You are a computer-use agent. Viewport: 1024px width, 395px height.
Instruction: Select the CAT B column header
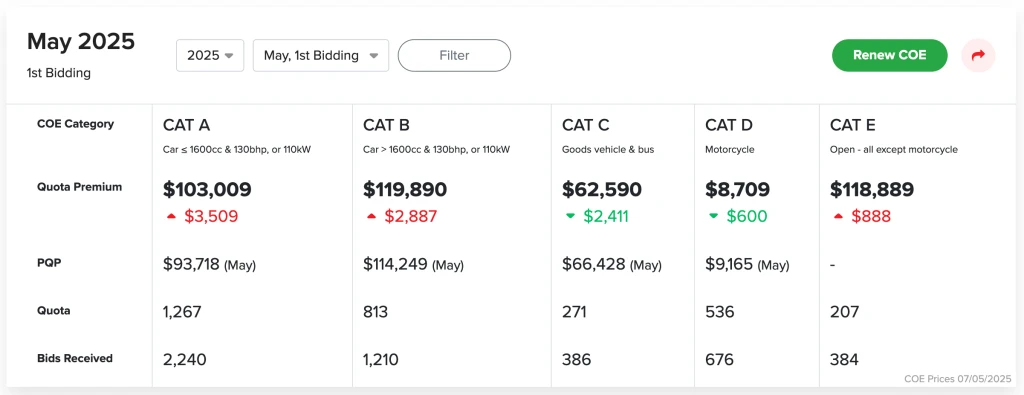387,125
